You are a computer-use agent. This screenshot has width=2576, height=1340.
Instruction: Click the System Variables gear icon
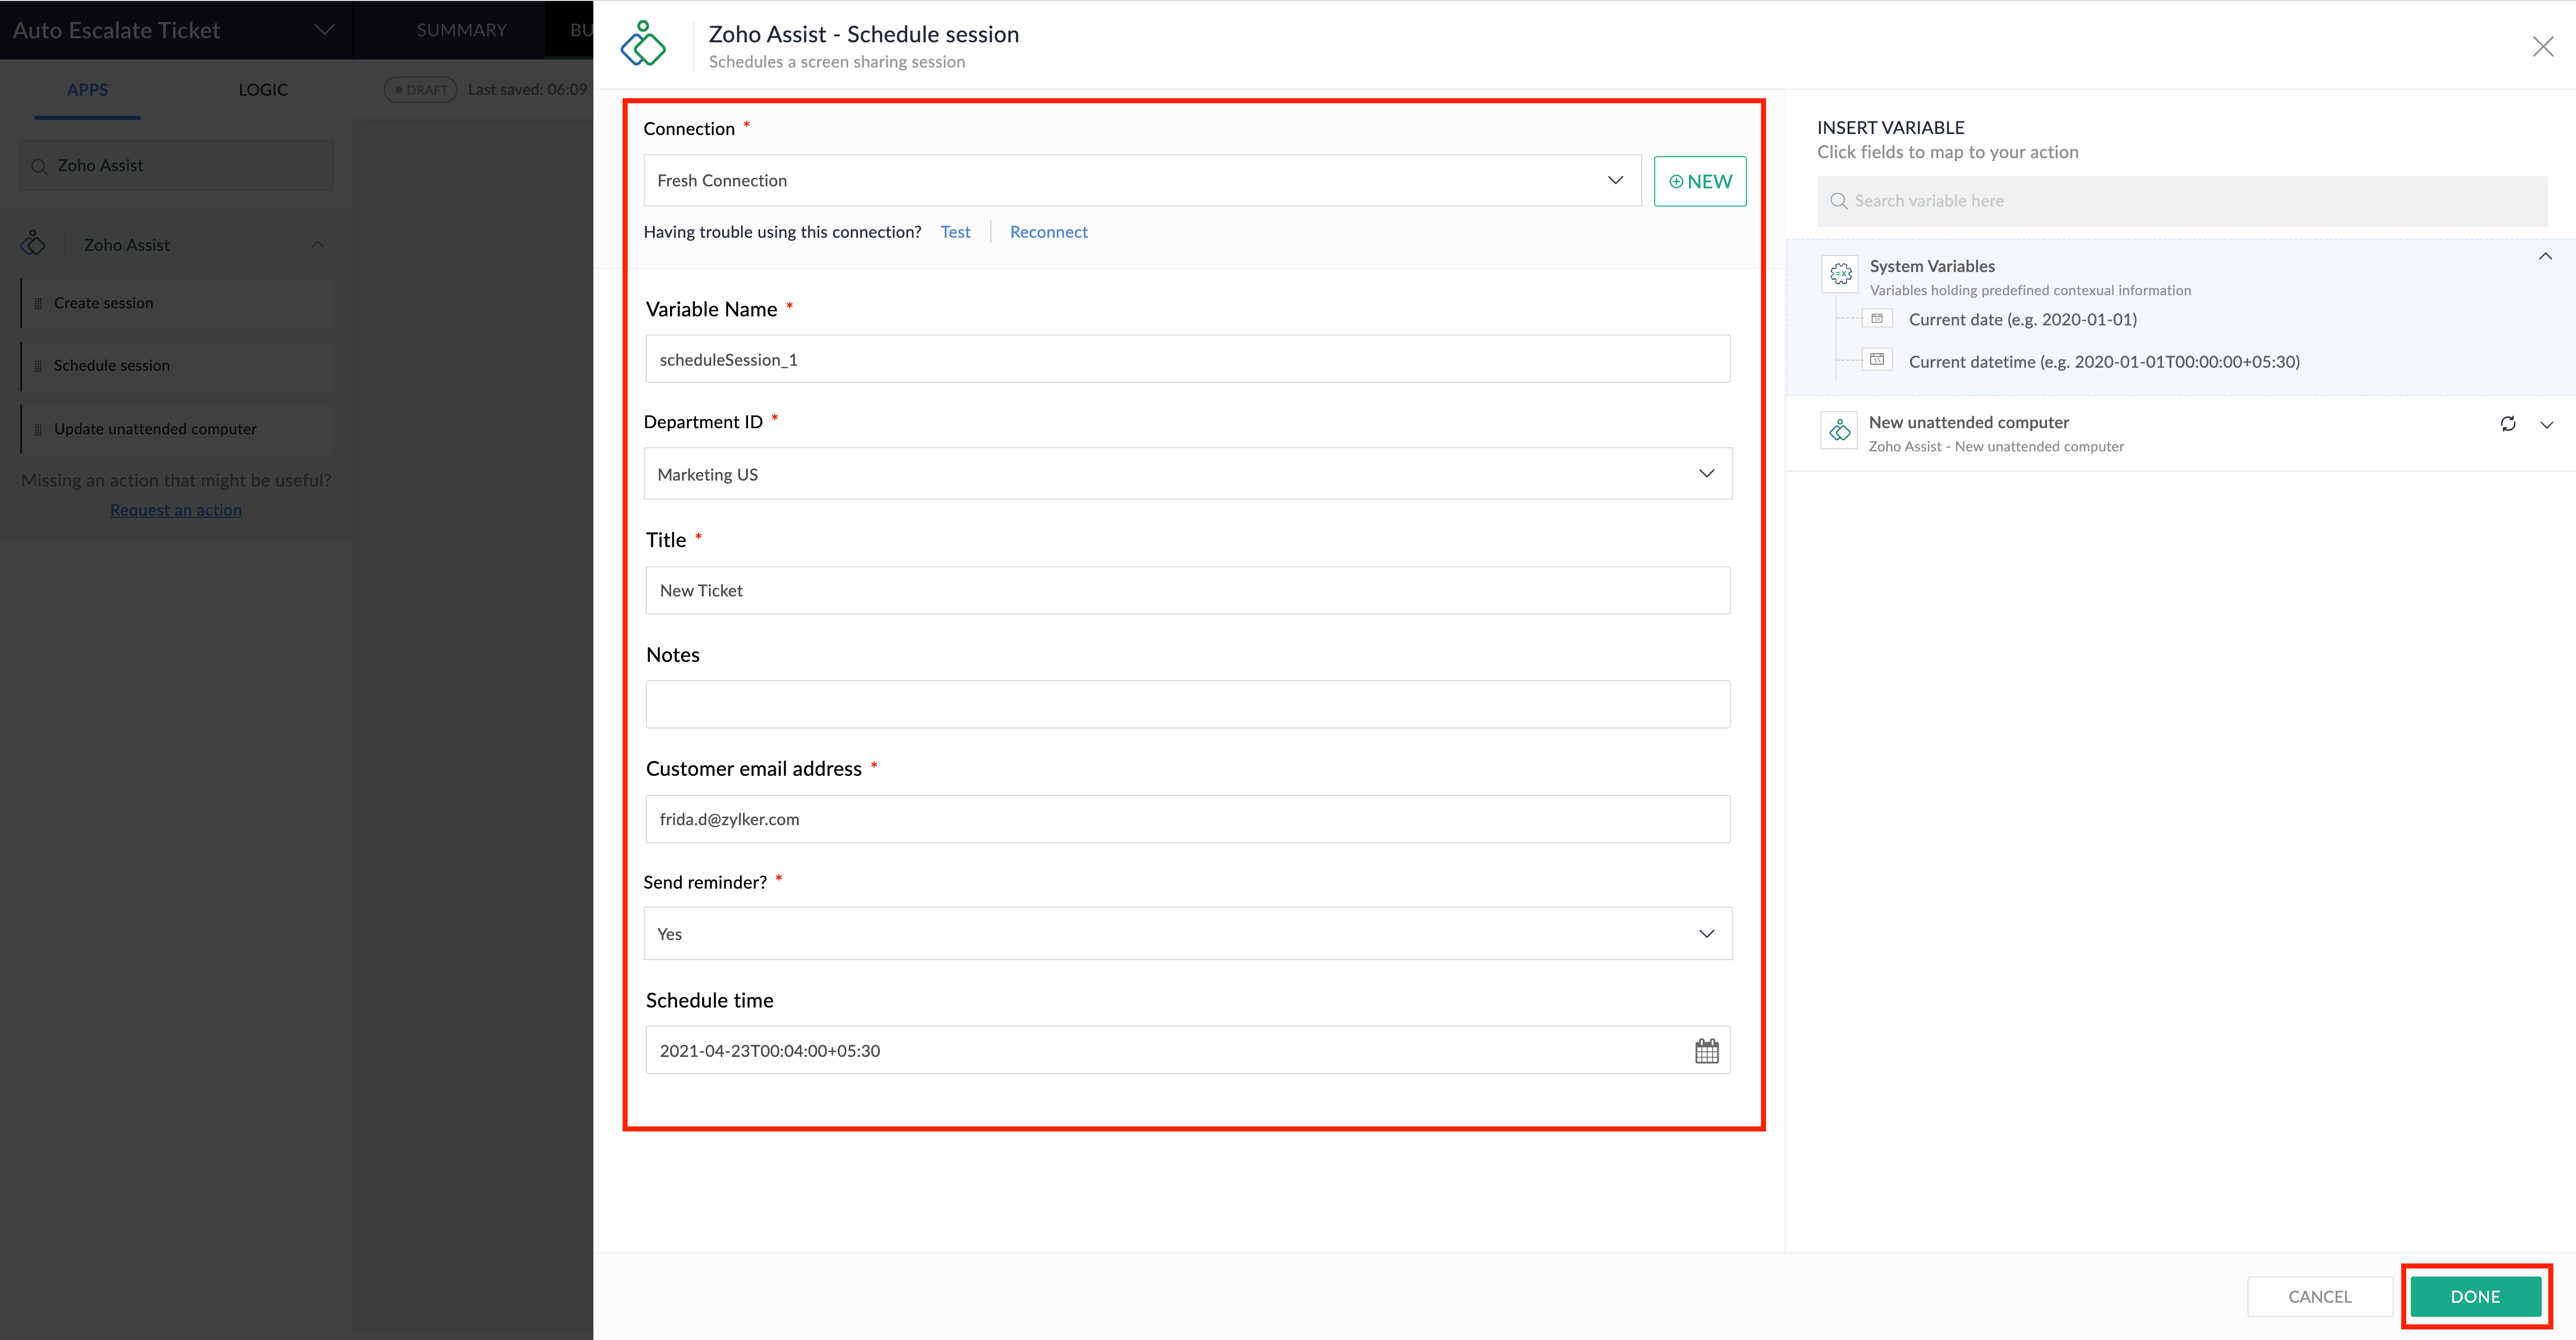(x=1840, y=274)
